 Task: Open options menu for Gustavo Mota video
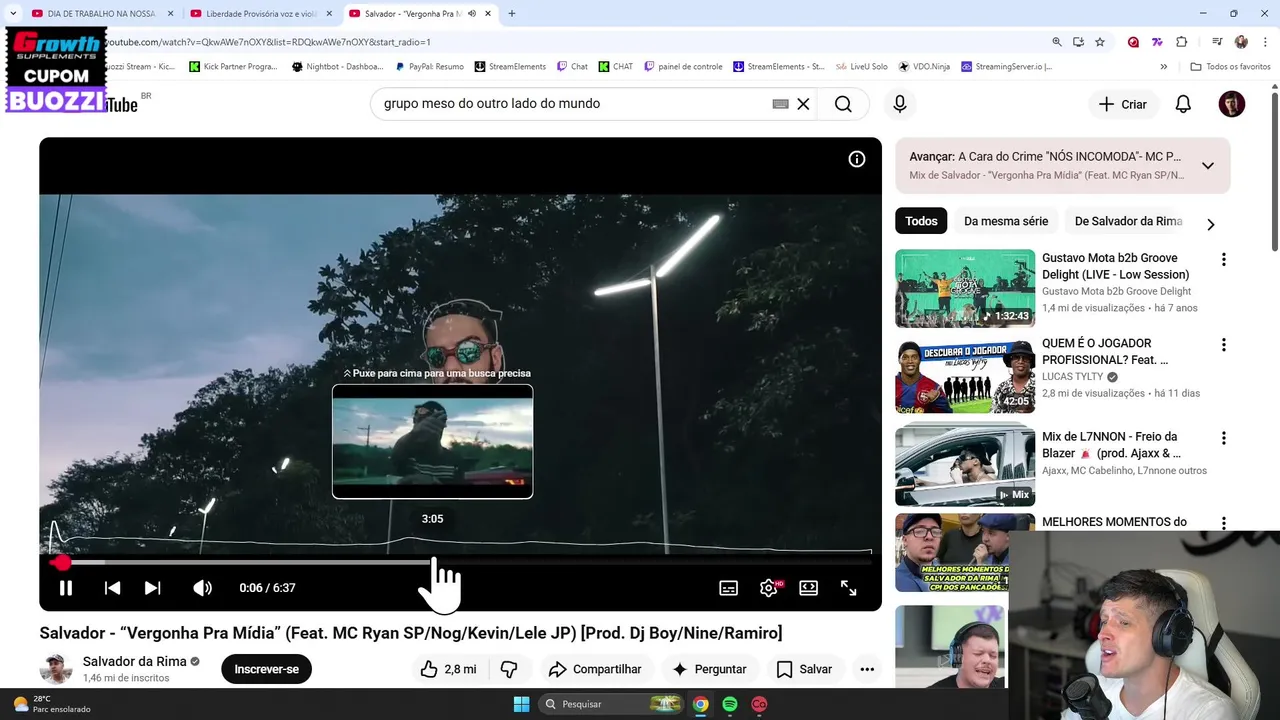click(x=1223, y=260)
